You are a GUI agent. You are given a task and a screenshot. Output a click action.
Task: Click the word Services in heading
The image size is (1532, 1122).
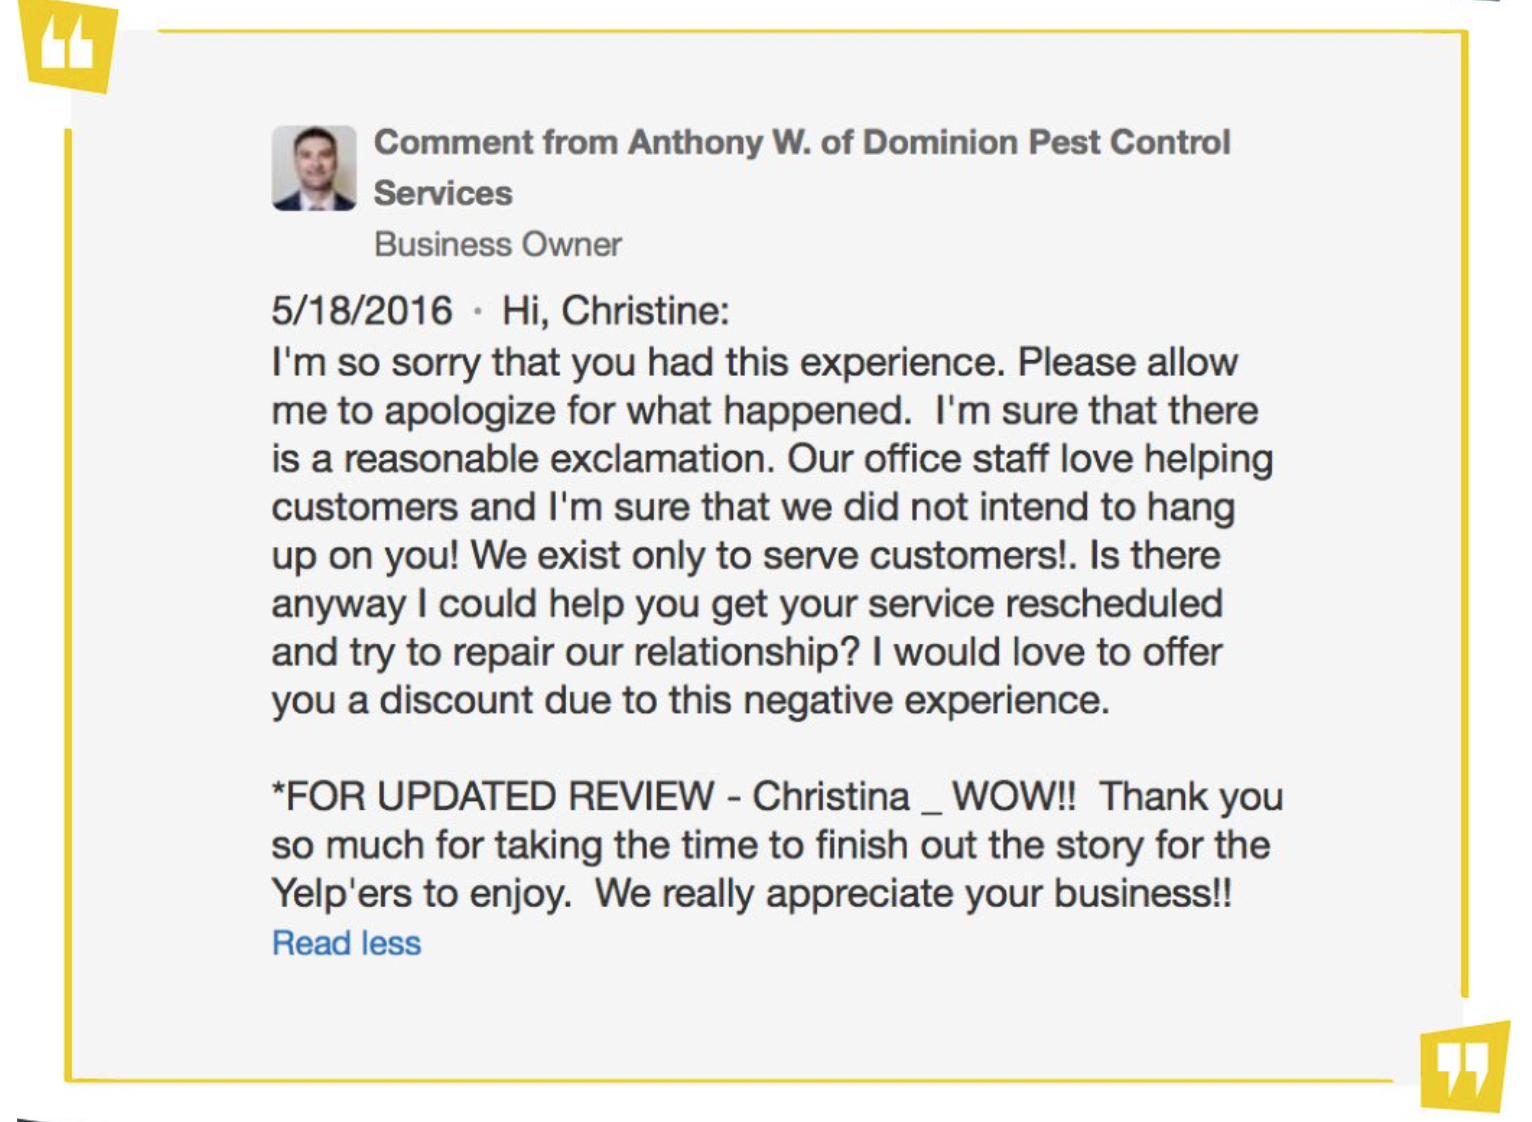click(x=443, y=193)
